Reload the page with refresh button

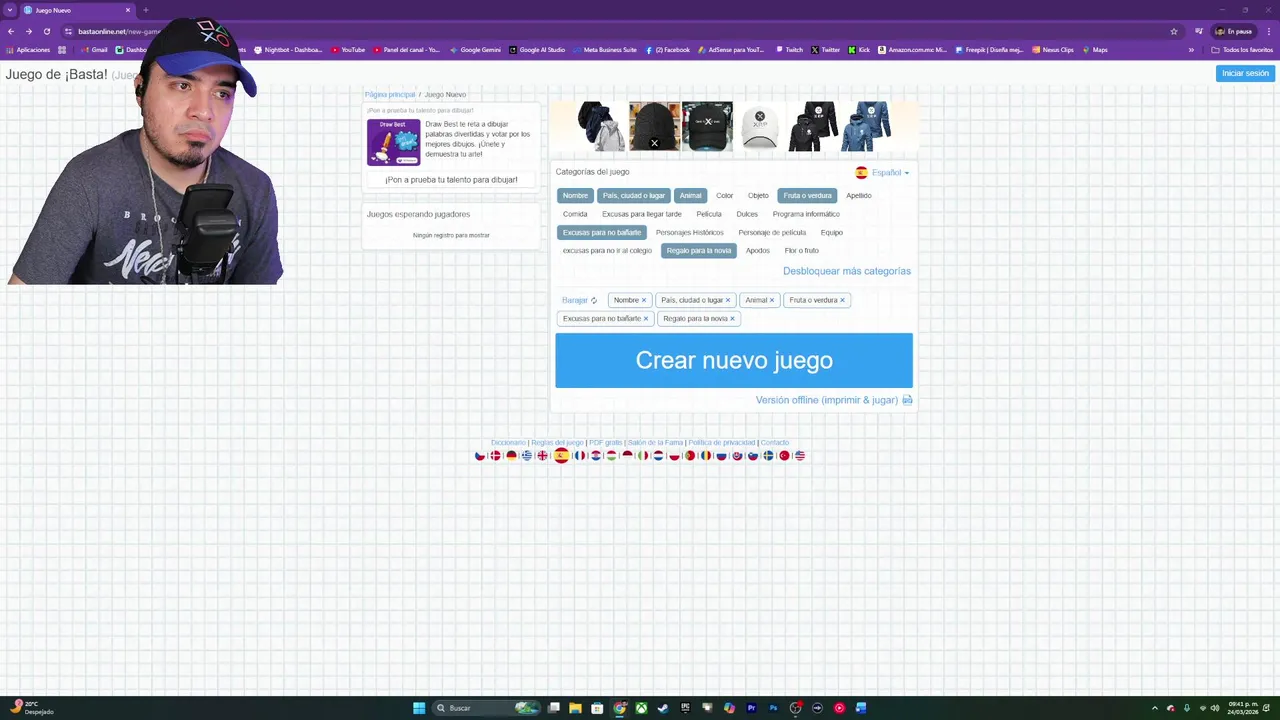(x=46, y=31)
